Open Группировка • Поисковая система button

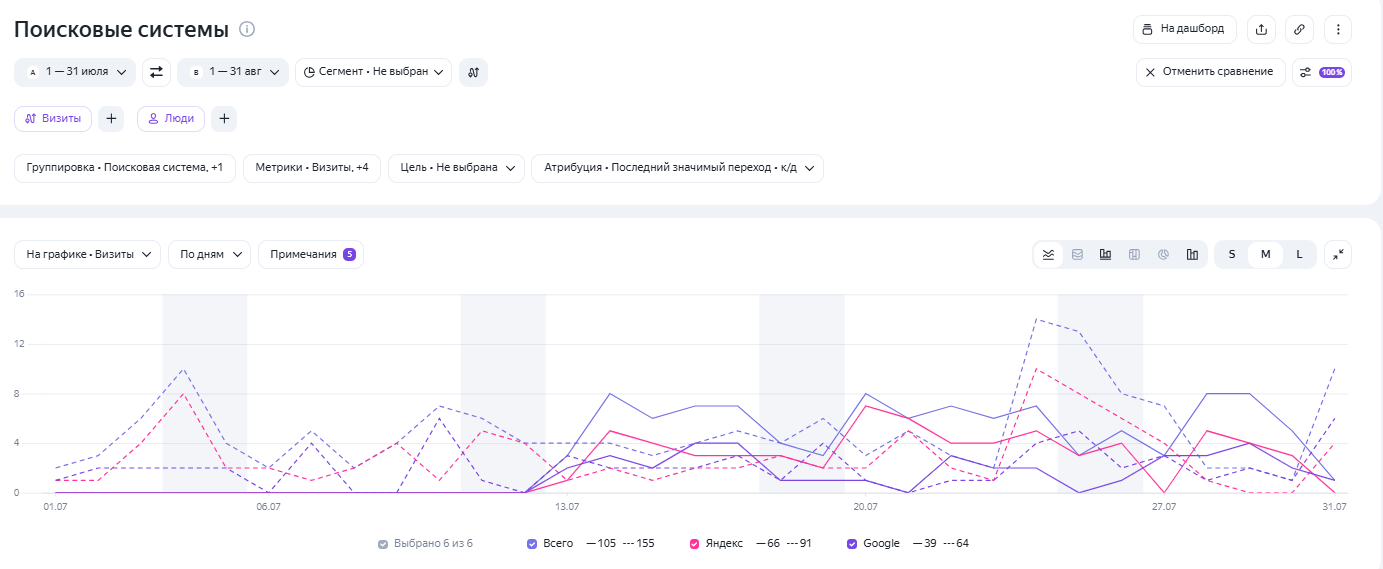[x=125, y=168]
